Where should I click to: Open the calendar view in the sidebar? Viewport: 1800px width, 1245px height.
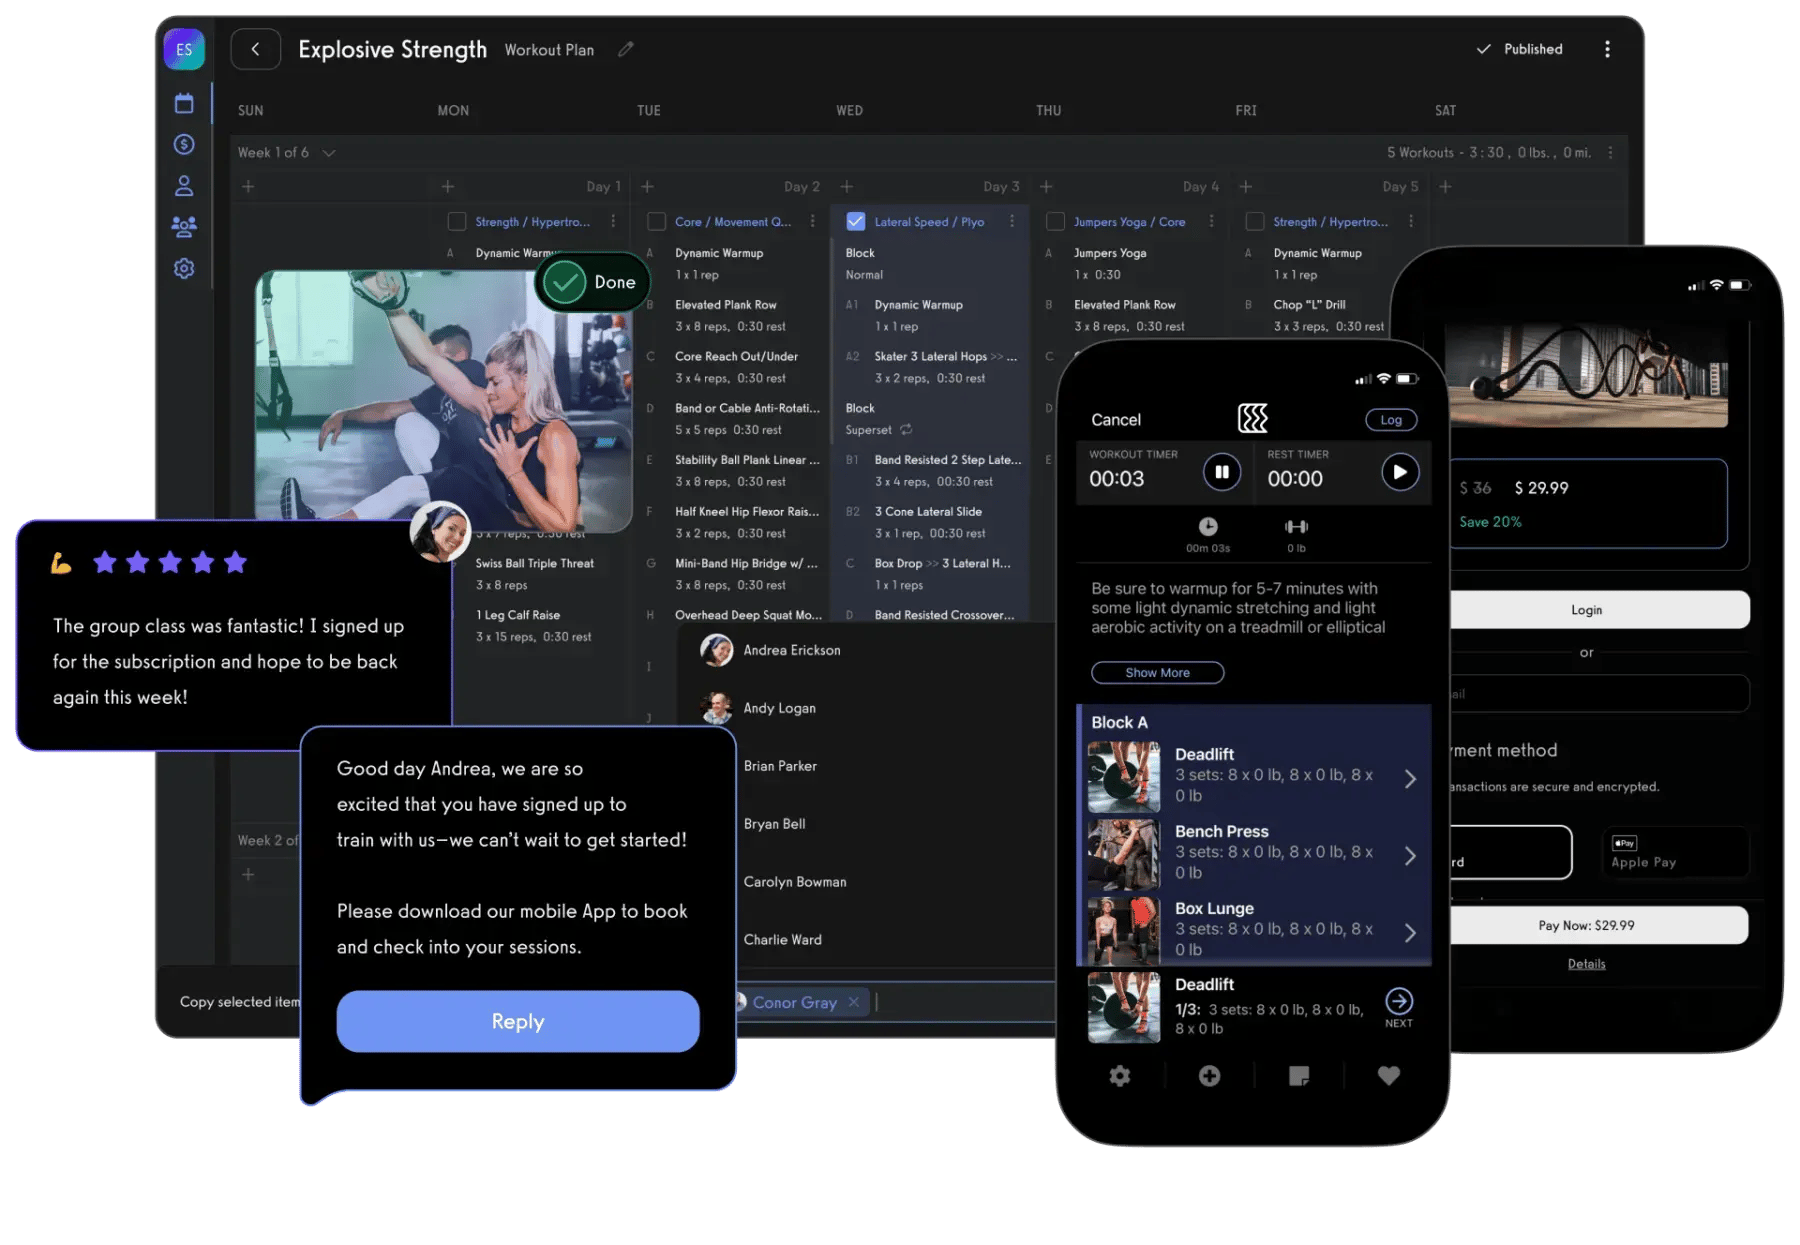coord(184,103)
